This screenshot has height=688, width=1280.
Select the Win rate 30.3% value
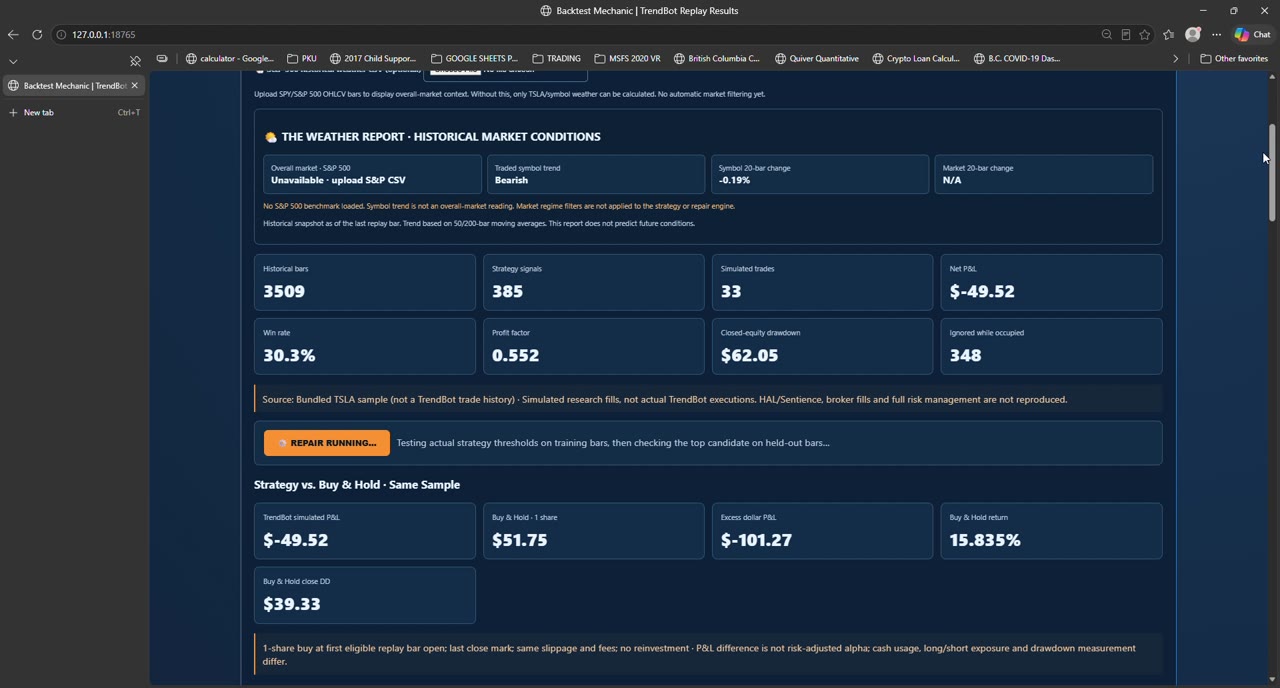(x=289, y=355)
